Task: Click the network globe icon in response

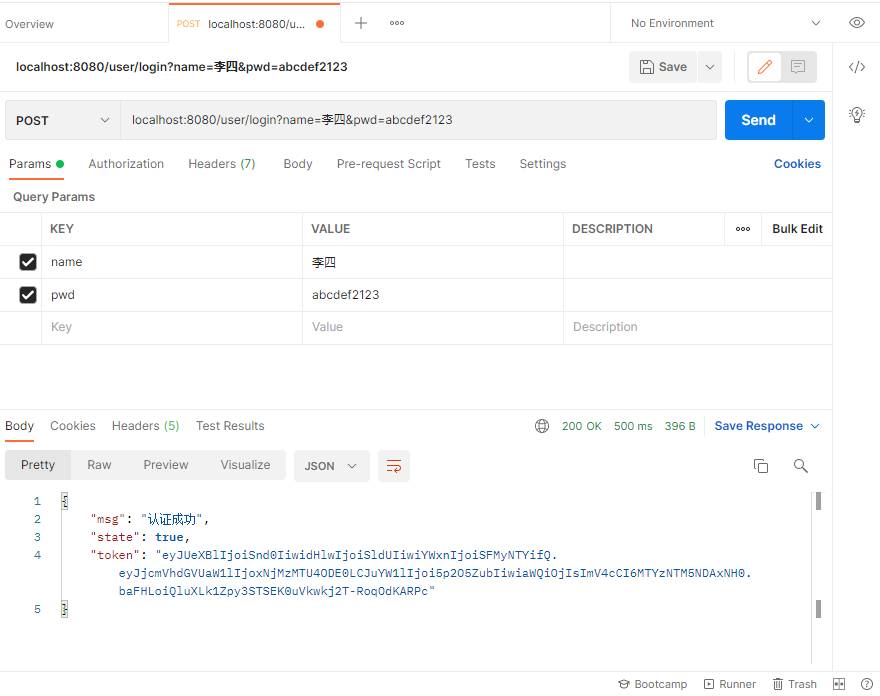Action: (542, 426)
